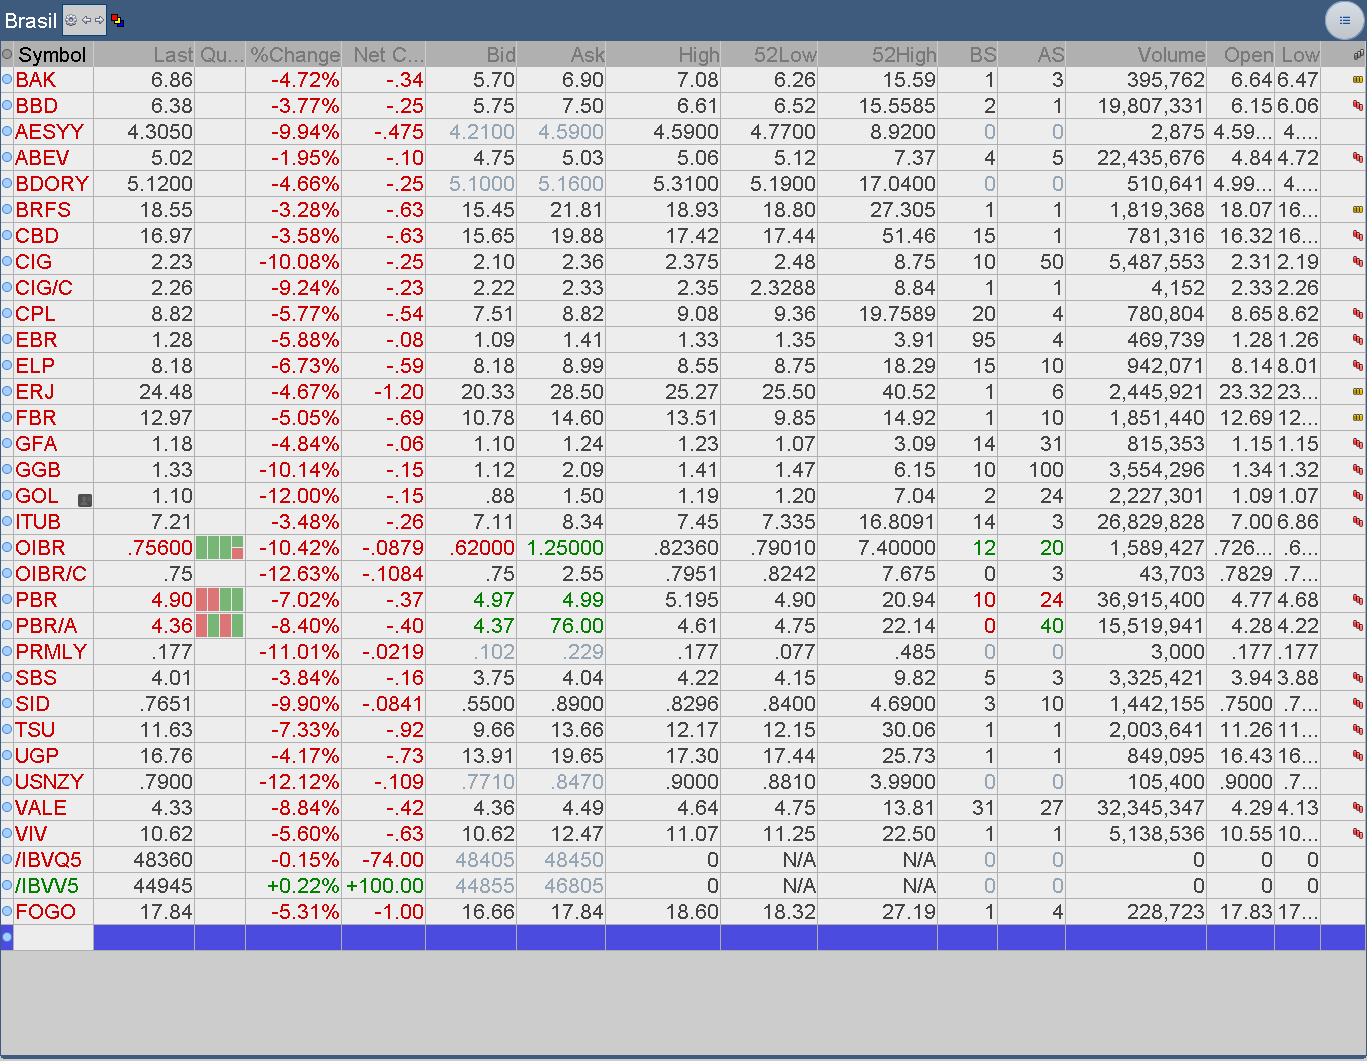Click the blue circle beside PBR
This screenshot has height=1061, width=1367.
point(7,600)
